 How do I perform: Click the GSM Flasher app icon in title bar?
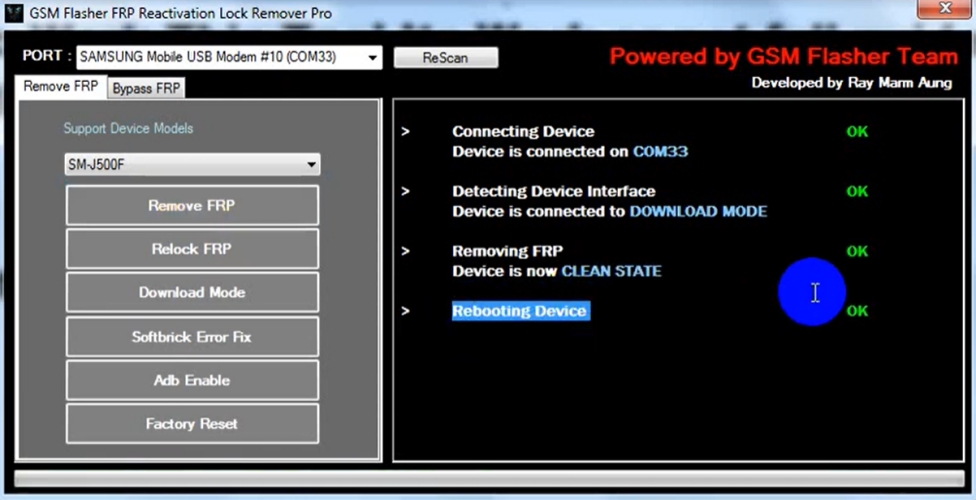click(14, 12)
